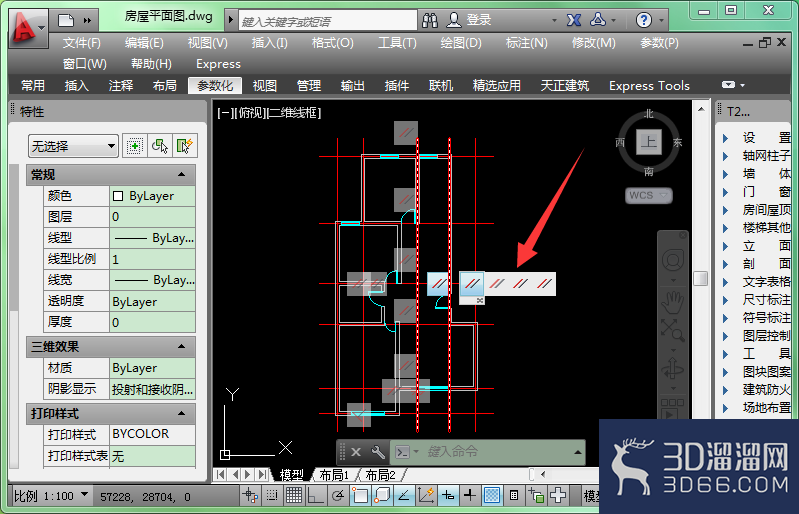The height and width of the screenshot is (514, 799).
Task: Open the WCS coordinate dropdown
Action: click(x=648, y=195)
